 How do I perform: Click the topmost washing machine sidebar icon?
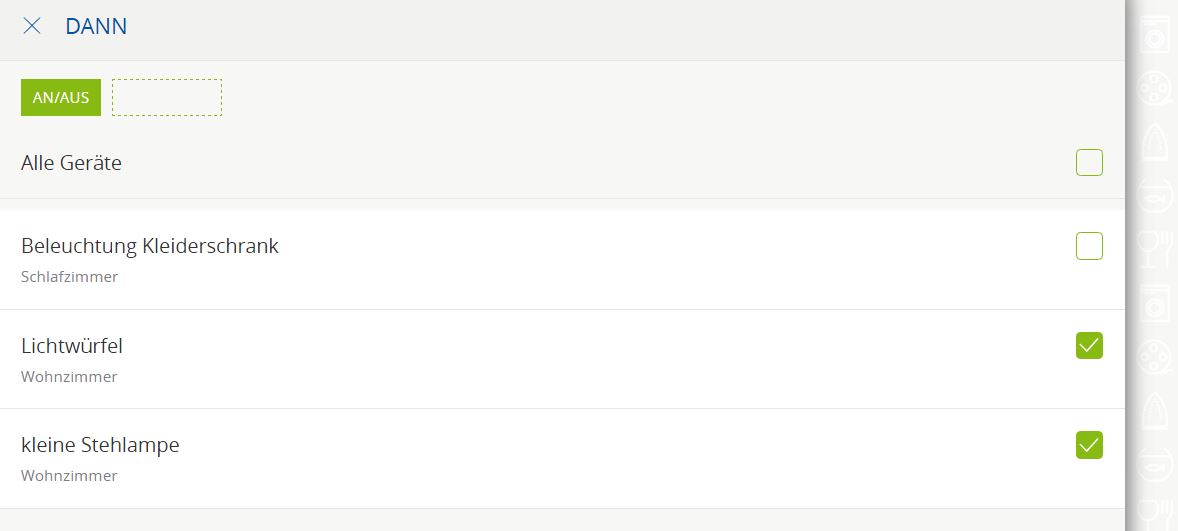(1155, 35)
